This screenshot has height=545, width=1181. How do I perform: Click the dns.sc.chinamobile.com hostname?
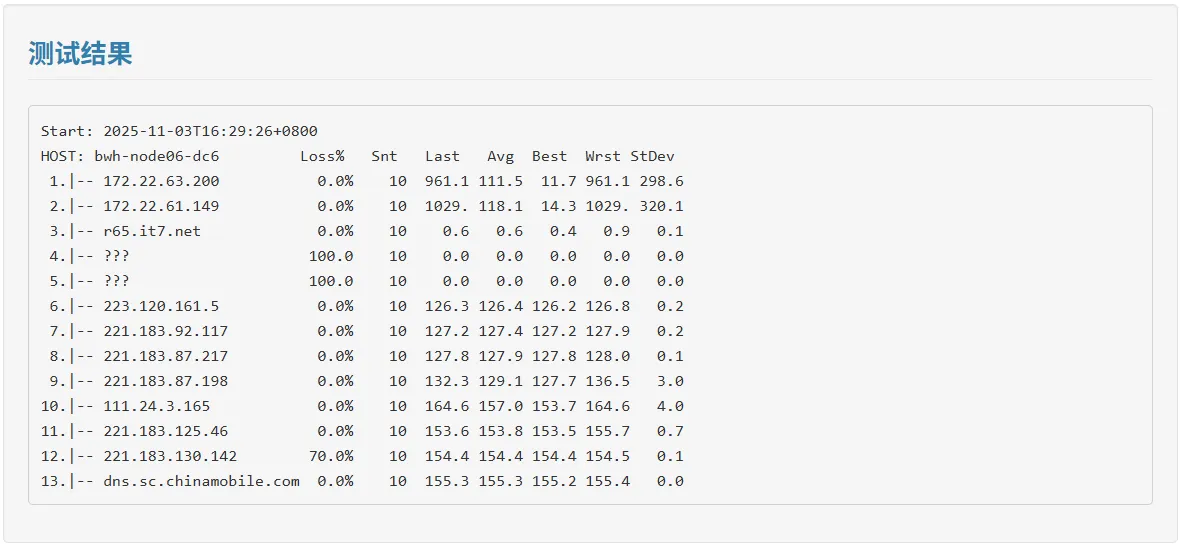(x=201, y=481)
